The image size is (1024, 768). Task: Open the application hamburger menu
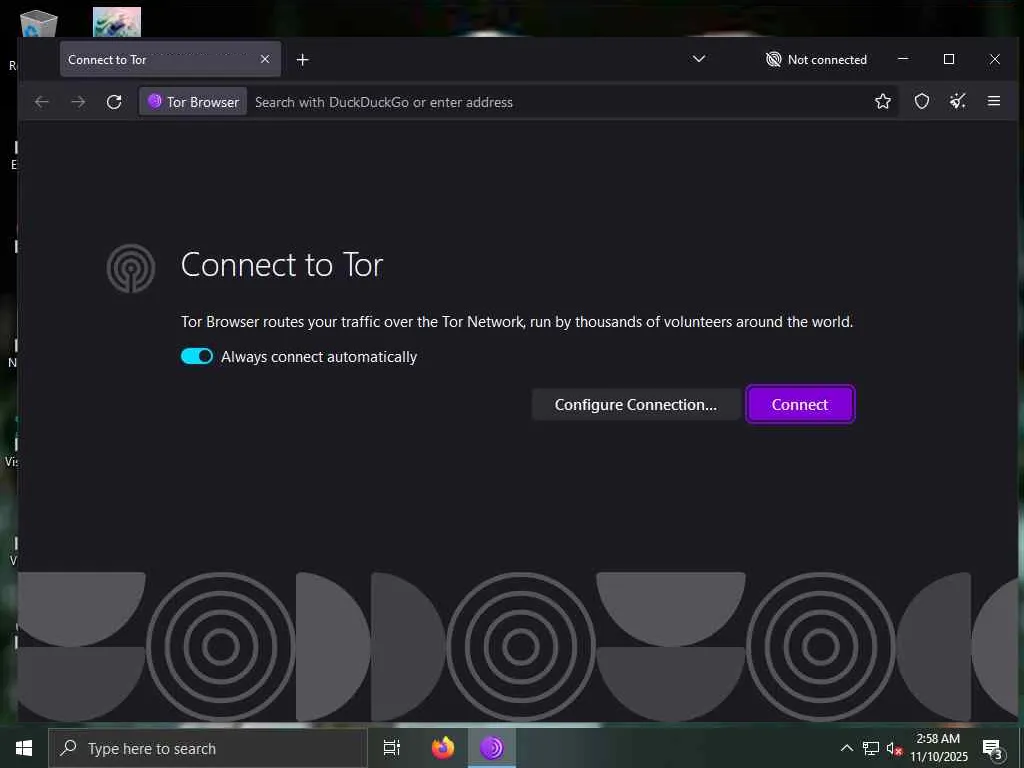pos(994,101)
